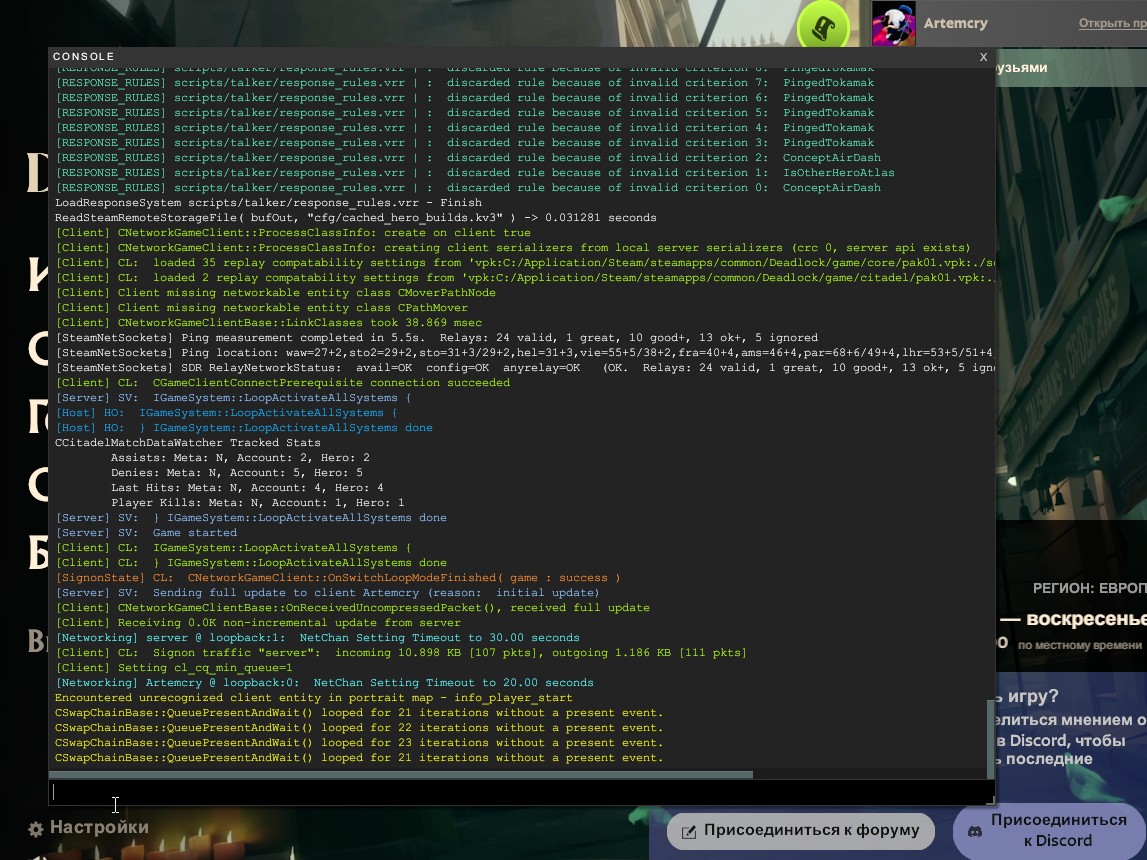Viewport: 1147px width, 860px height.
Task: Click the Discord logo icon
Action: pyautogui.click(x=974, y=831)
